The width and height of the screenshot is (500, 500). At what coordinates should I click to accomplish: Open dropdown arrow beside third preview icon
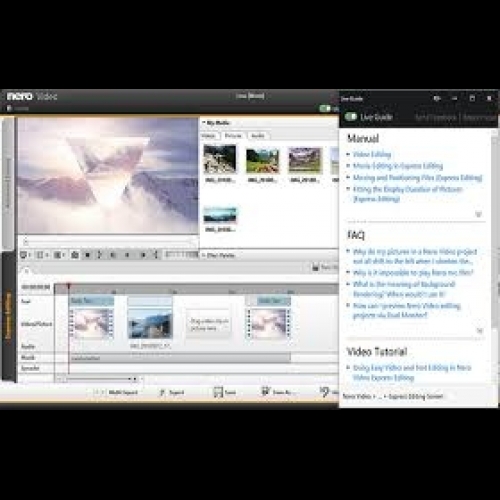click(x=63, y=255)
